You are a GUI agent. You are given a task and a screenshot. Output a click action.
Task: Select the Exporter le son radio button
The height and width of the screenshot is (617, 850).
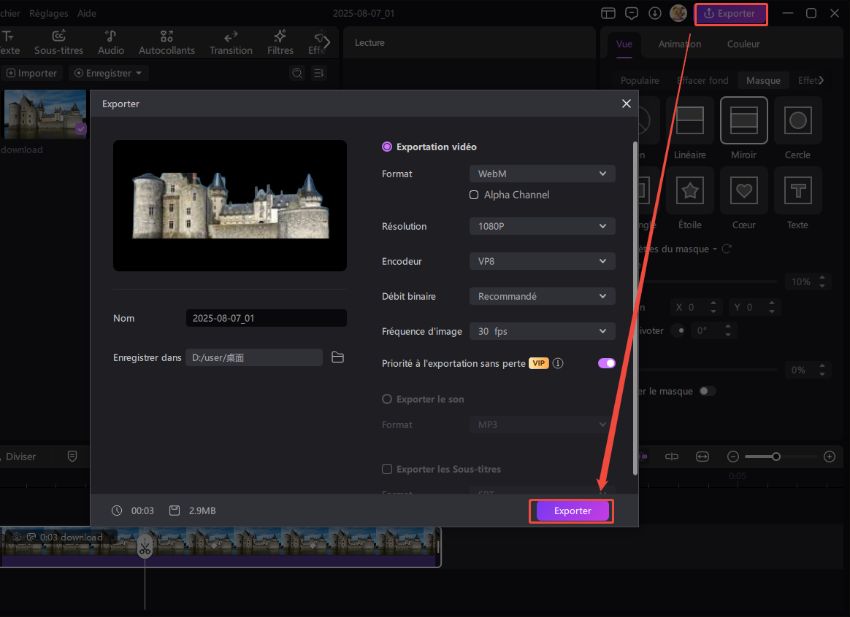pos(387,399)
